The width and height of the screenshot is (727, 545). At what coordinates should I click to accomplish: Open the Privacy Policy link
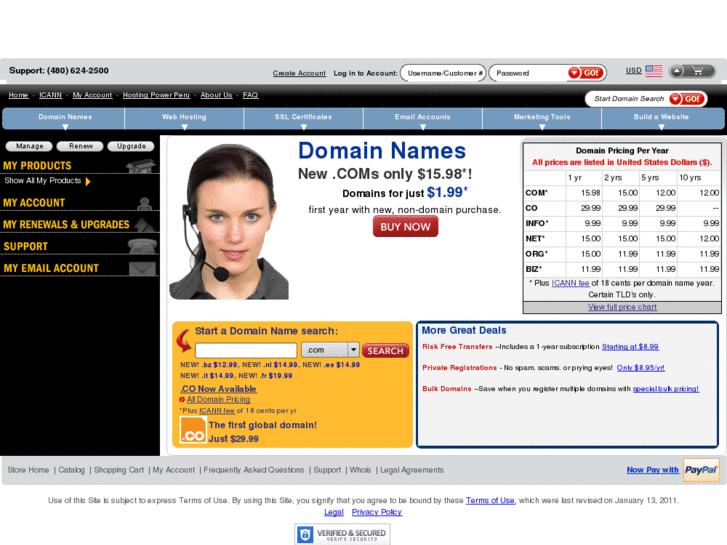coord(376,512)
